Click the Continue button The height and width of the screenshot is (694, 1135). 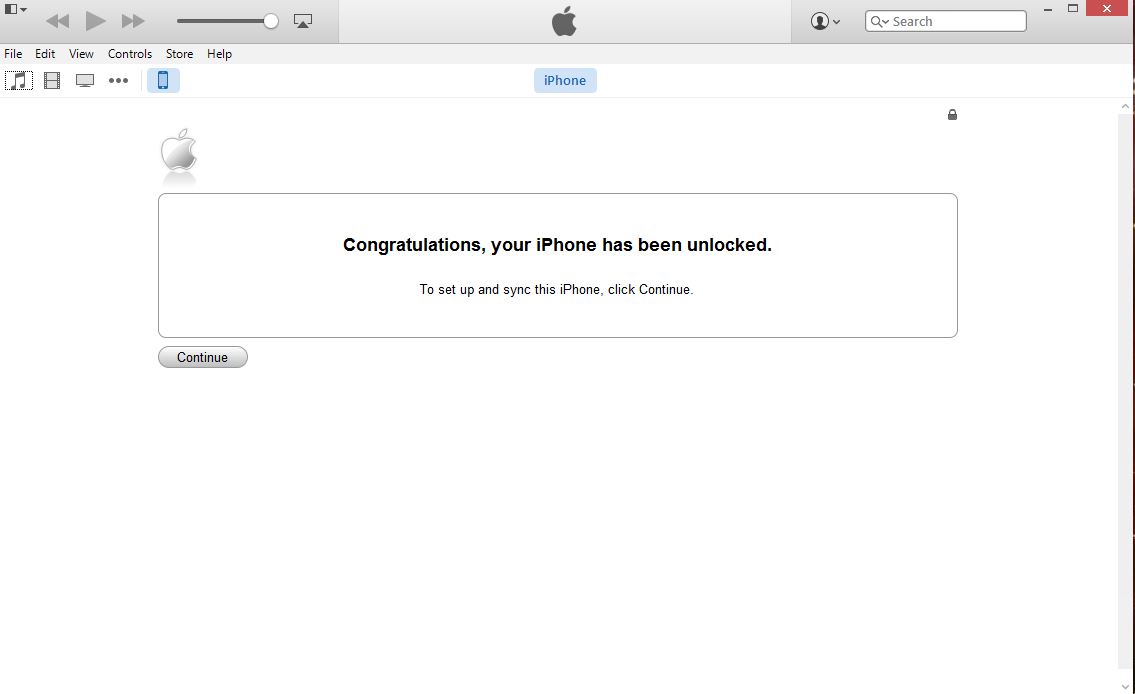203,357
